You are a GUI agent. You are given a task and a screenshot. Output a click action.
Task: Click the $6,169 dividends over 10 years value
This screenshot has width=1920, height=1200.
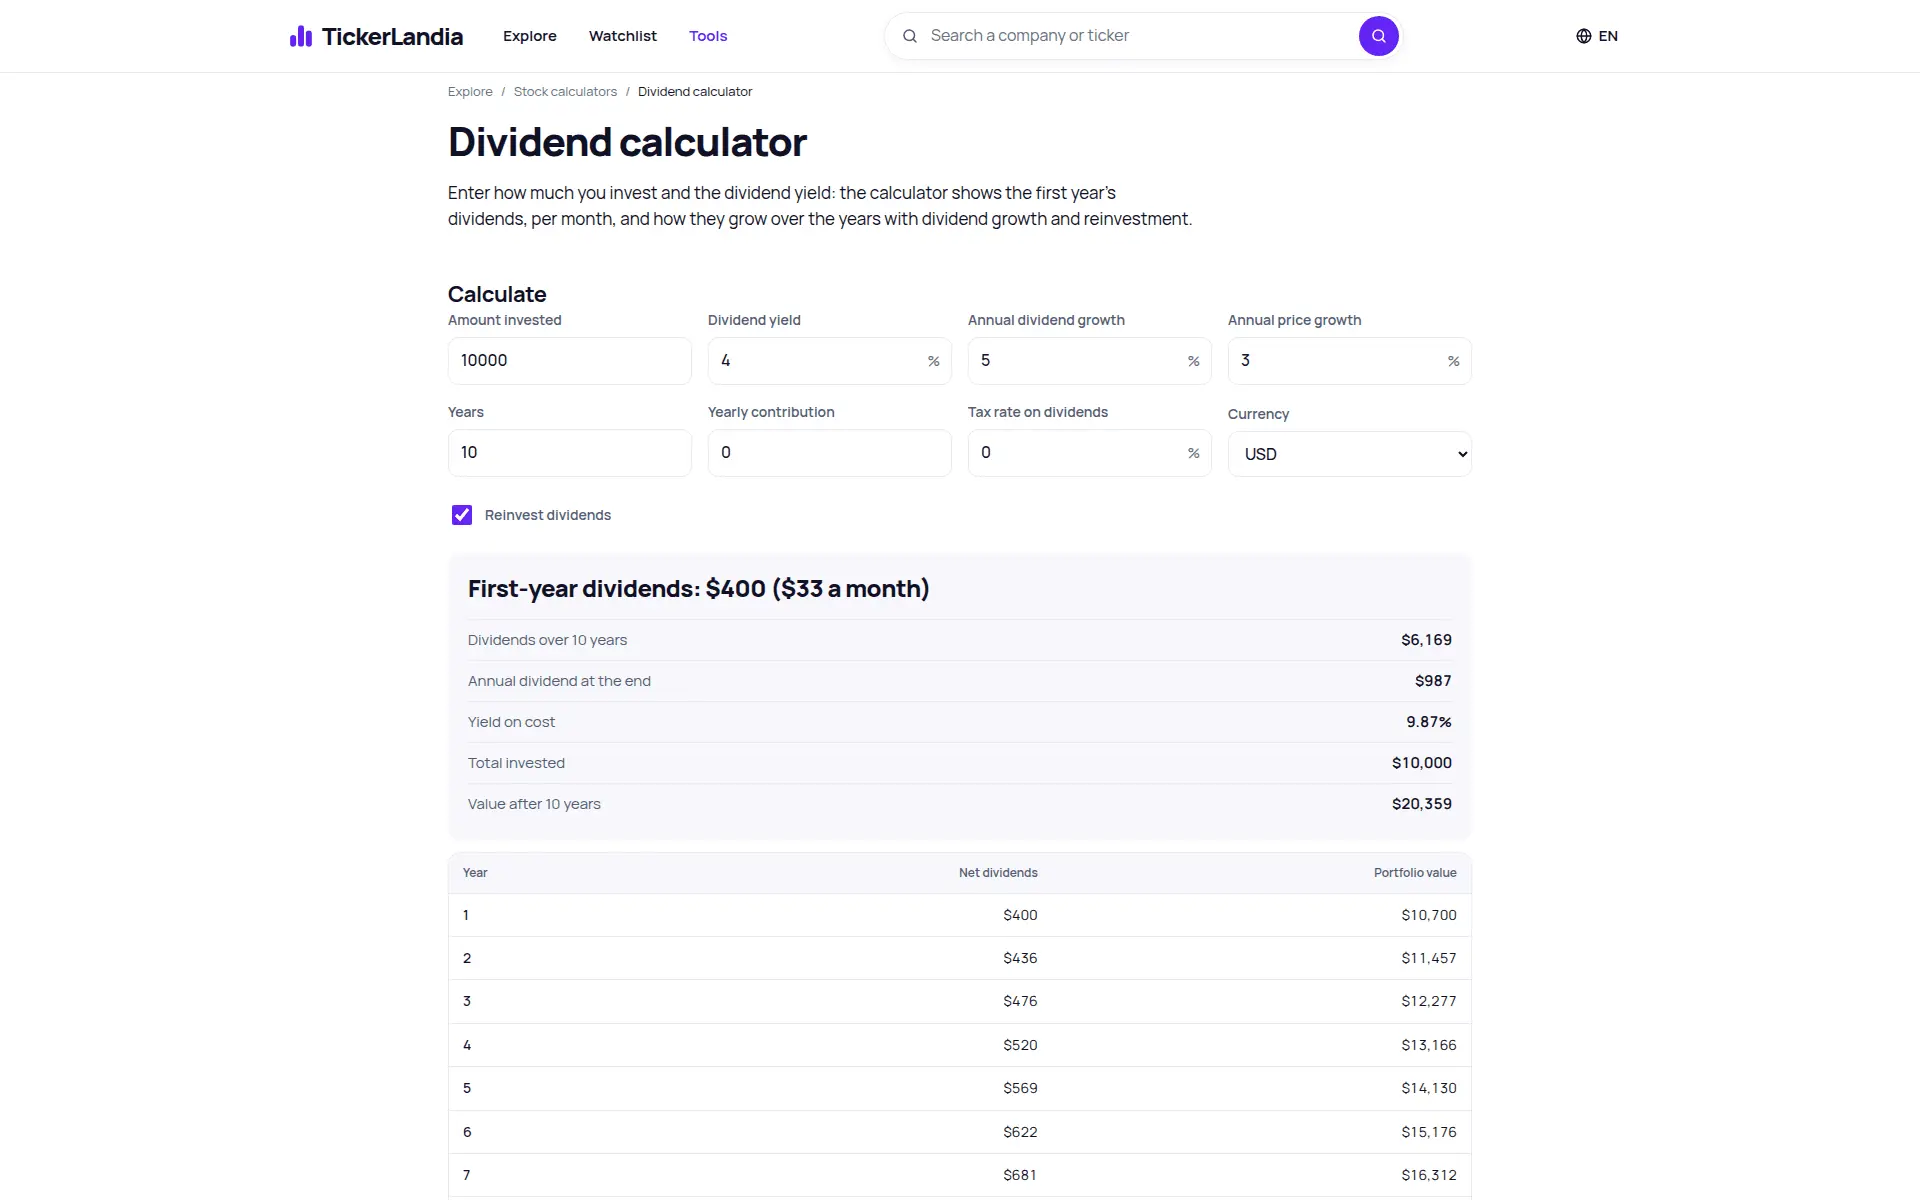click(x=1426, y=640)
